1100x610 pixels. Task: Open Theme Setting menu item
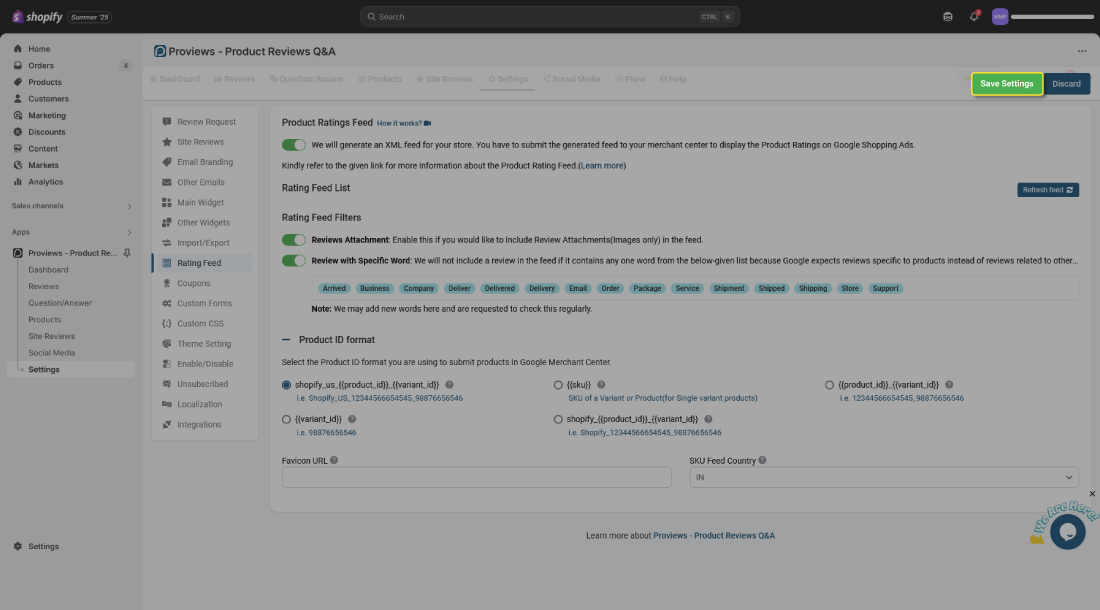pyautogui.click(x=202, y=344)
